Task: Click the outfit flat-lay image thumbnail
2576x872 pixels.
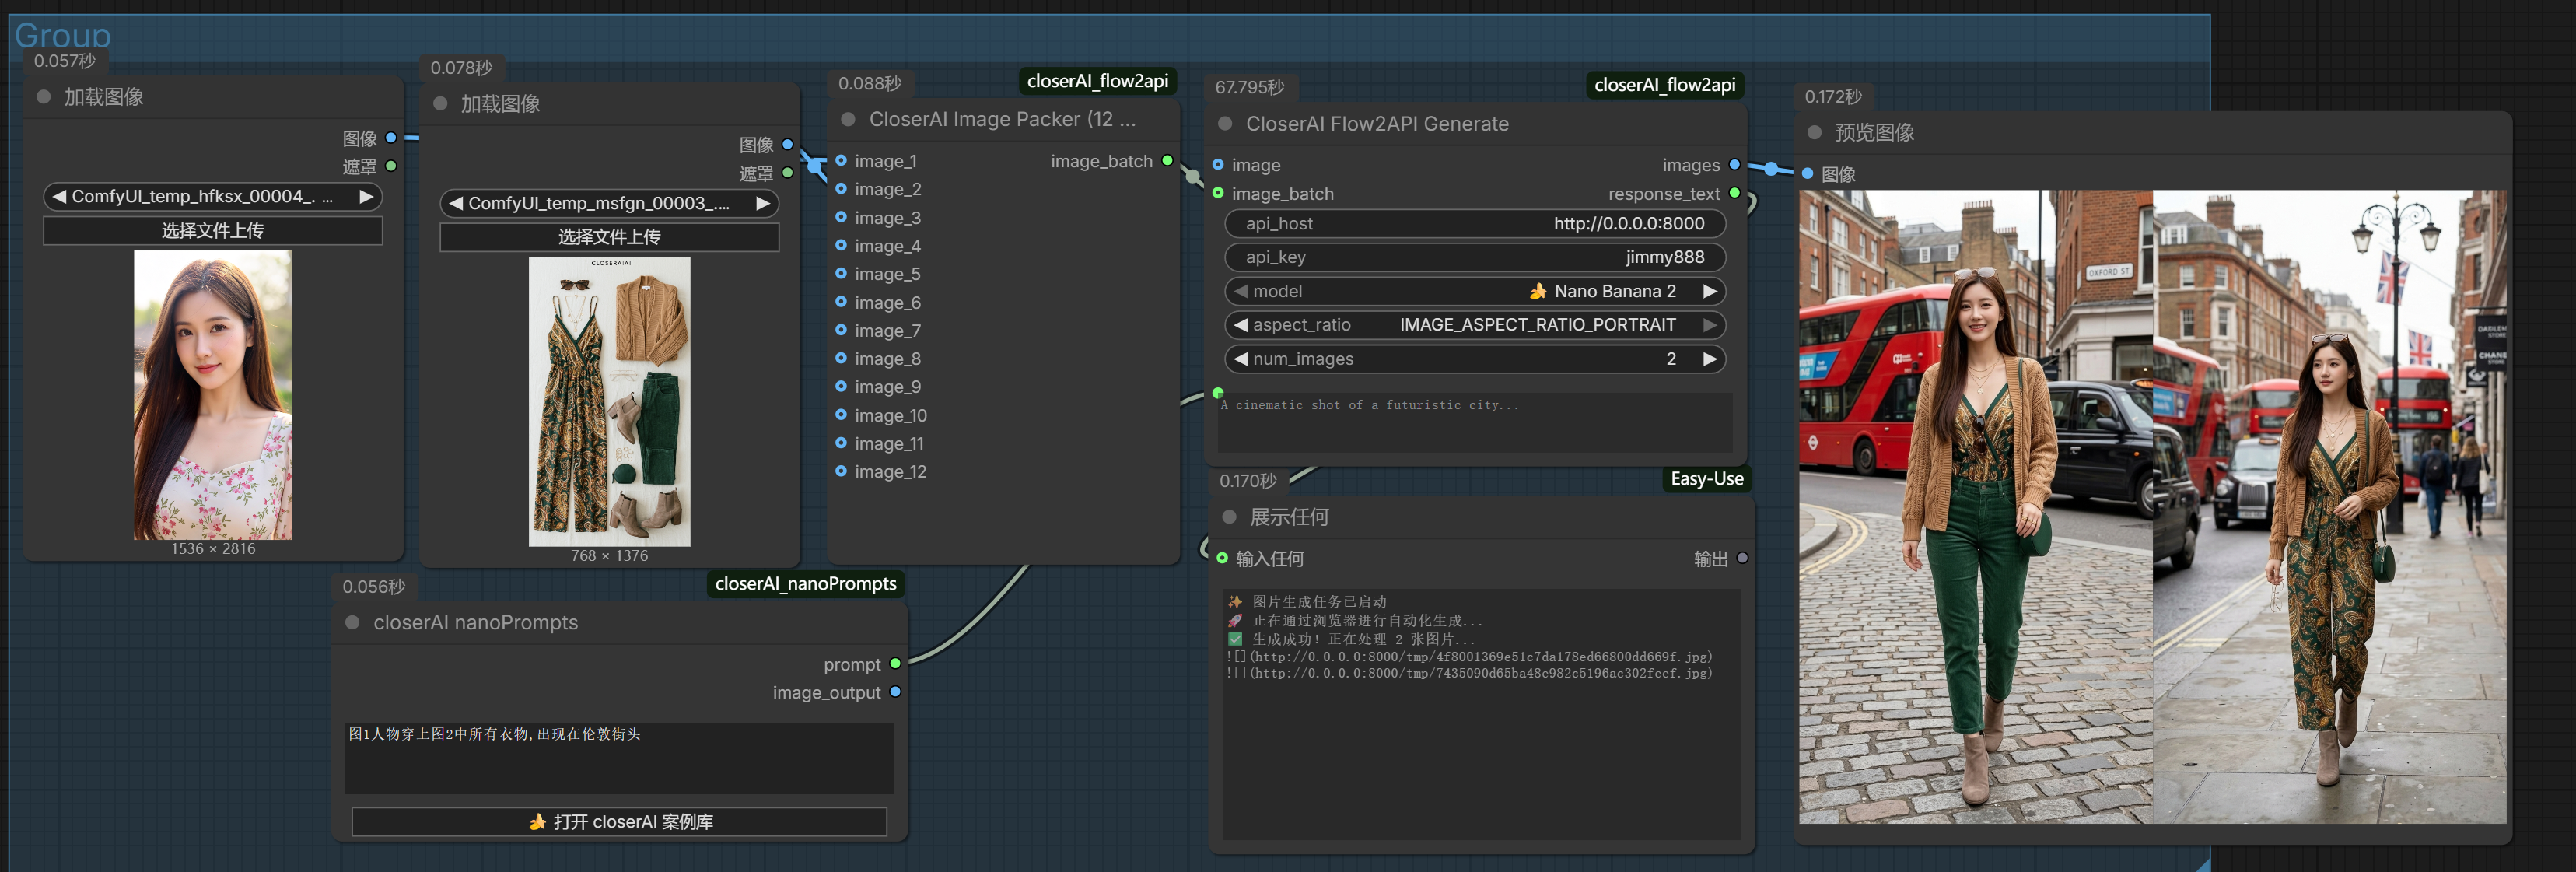Action: click(609, 402)
